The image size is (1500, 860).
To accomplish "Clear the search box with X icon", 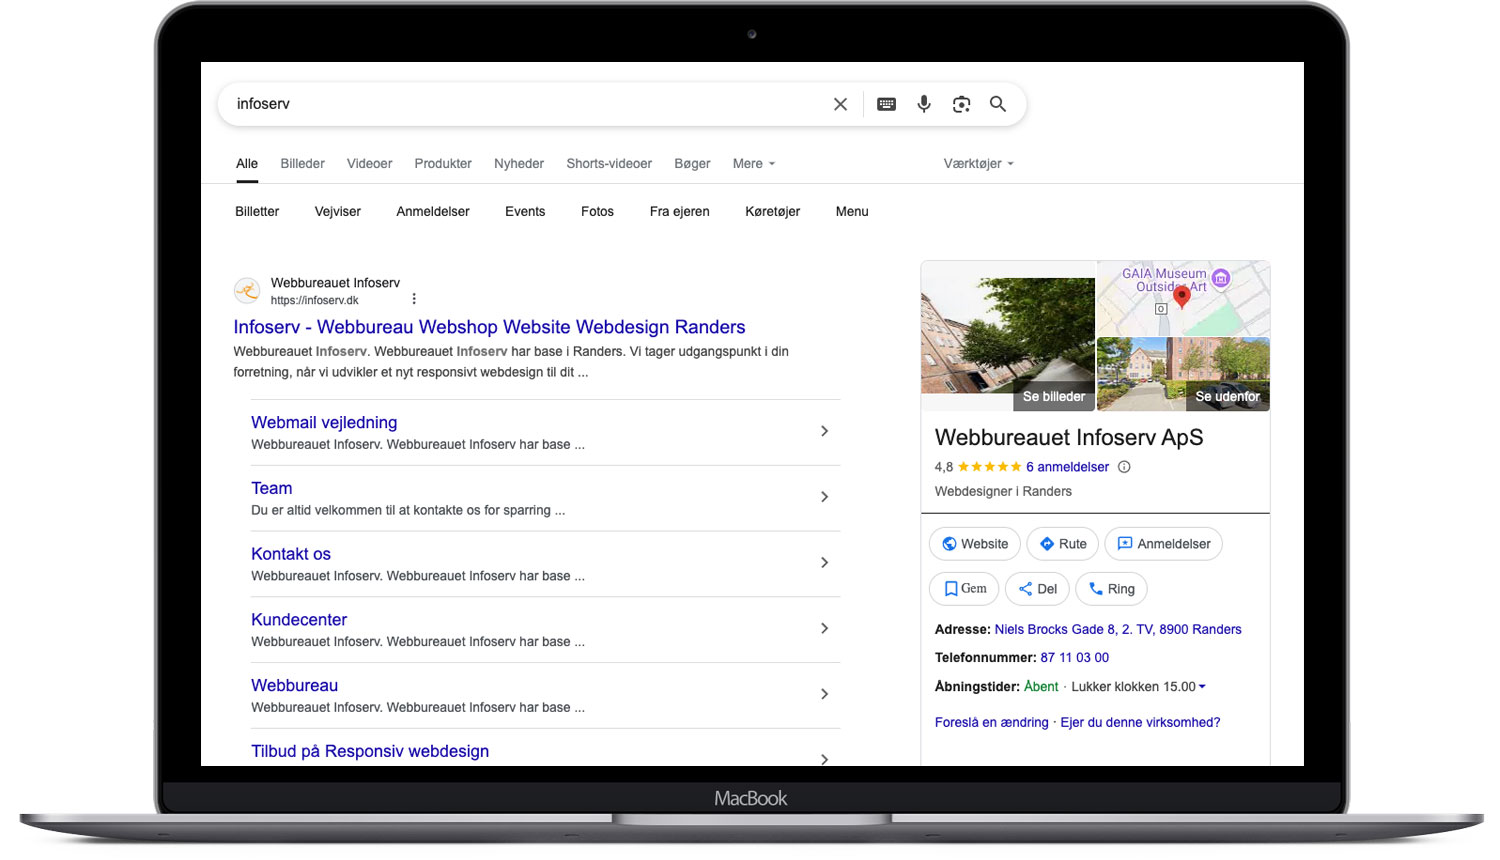I will 840,104.
